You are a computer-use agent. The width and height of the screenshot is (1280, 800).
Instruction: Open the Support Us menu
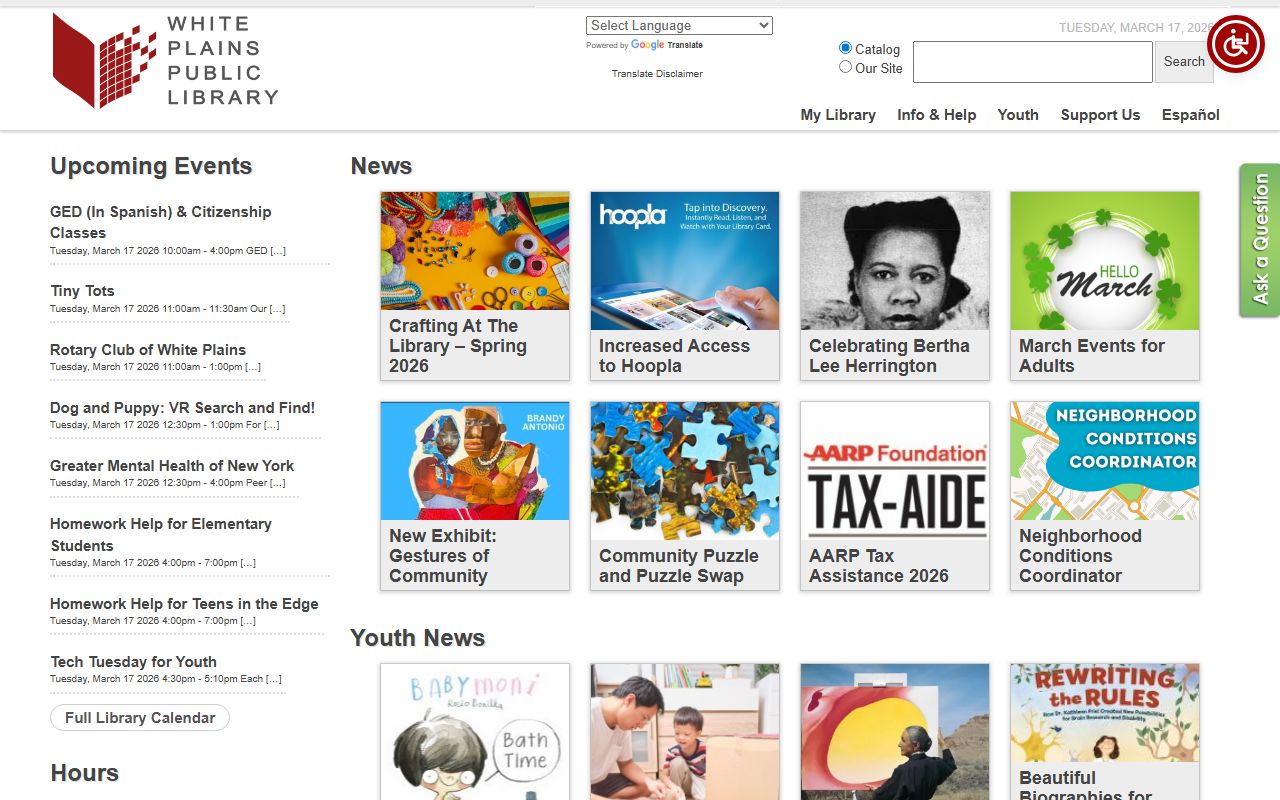[x=1100, y=115]
